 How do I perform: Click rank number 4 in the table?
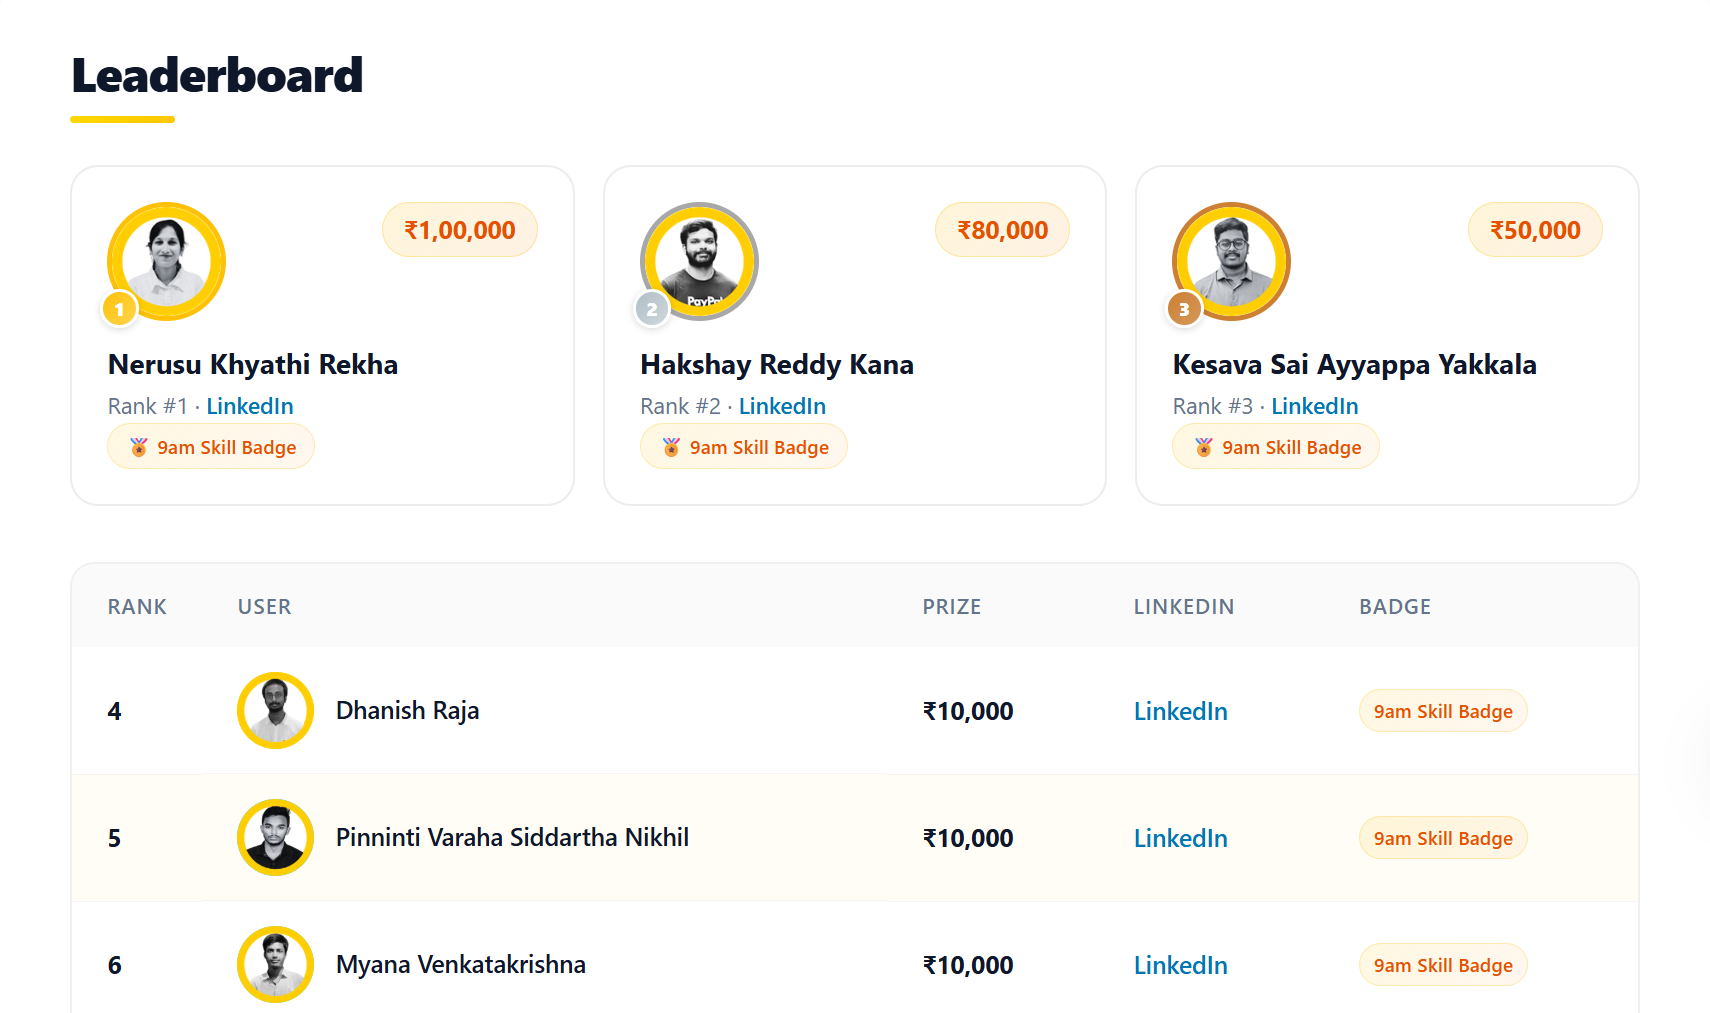(115, 711)
